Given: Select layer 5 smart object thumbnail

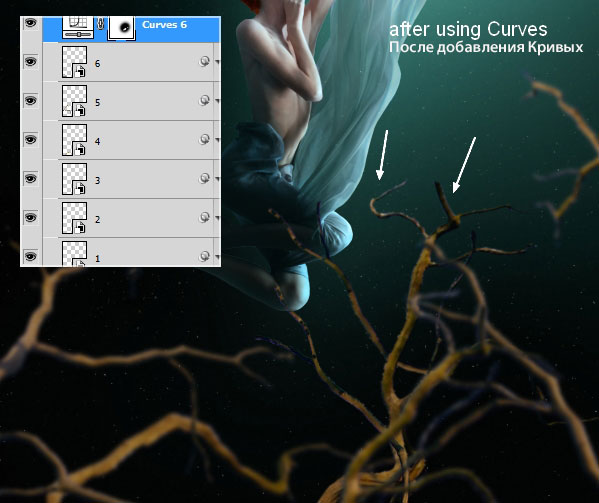Looking at the screenshot, I should [x=74, y=101].
